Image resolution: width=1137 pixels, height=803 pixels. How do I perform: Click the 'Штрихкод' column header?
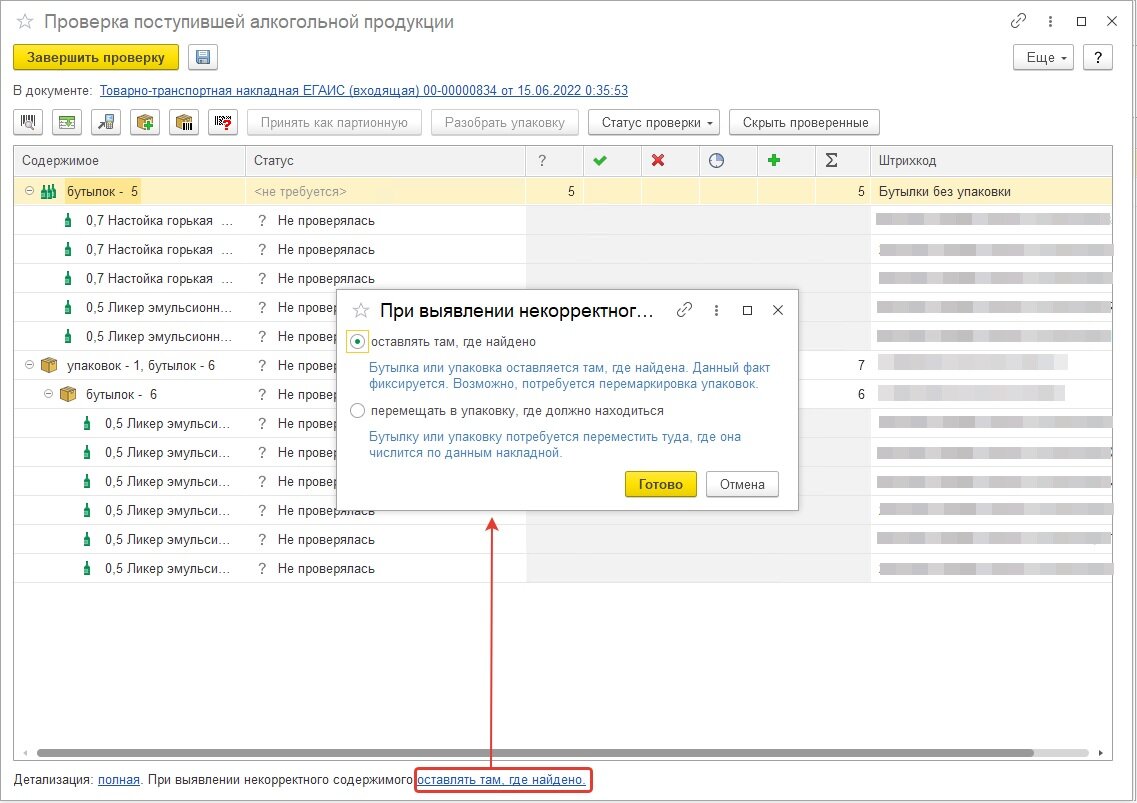tap(991, 160)
